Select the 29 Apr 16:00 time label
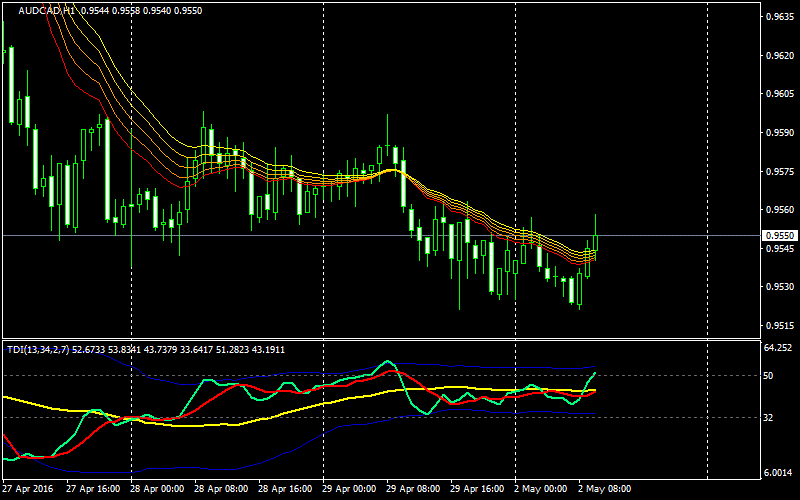 (x=478, y=490)
